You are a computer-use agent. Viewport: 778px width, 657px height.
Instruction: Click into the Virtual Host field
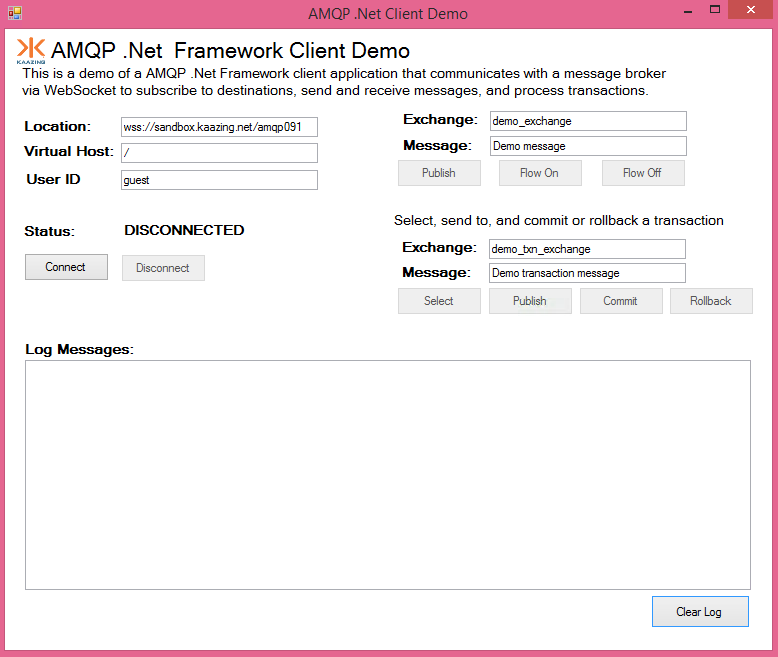219,153
